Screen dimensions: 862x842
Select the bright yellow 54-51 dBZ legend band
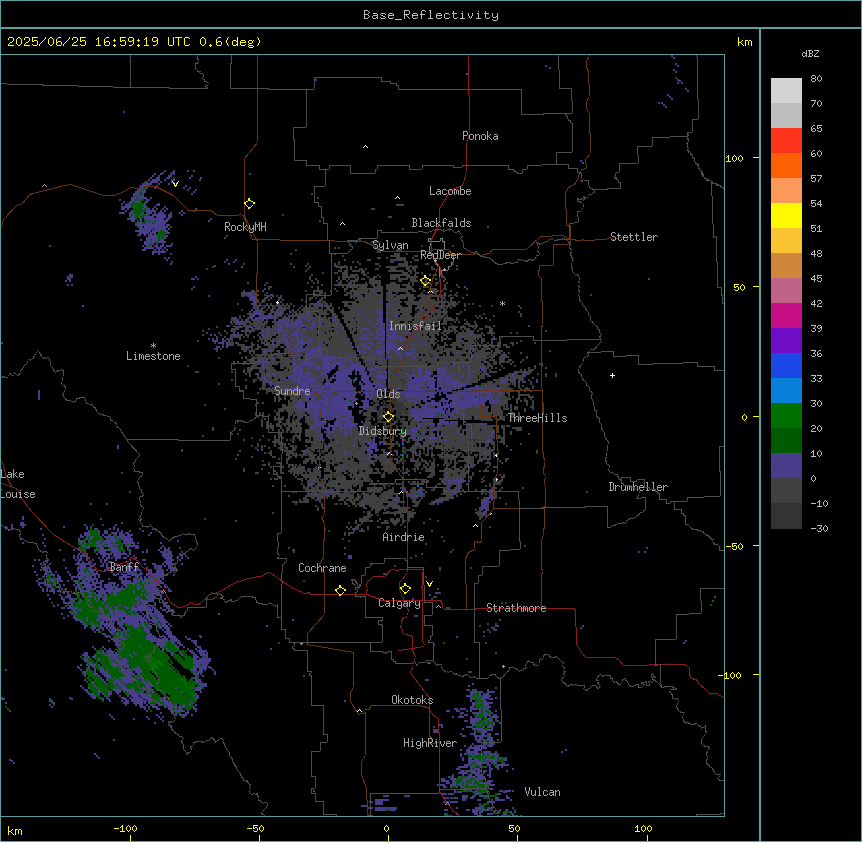786,215
